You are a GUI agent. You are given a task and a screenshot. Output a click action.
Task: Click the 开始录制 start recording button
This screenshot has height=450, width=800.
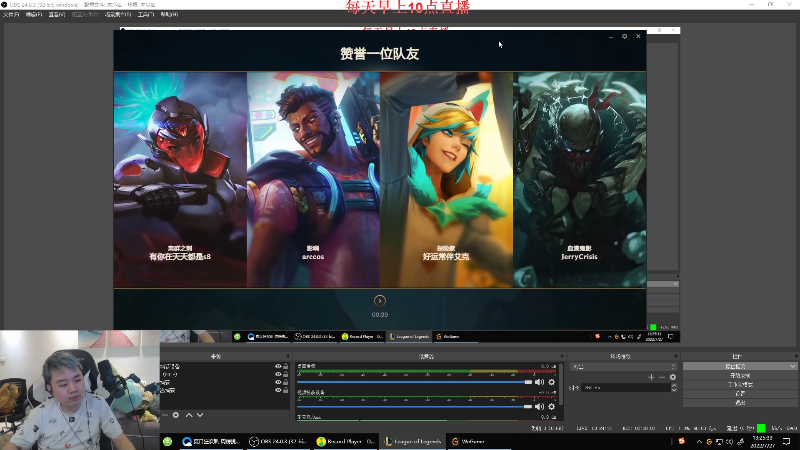pos(740,376)
